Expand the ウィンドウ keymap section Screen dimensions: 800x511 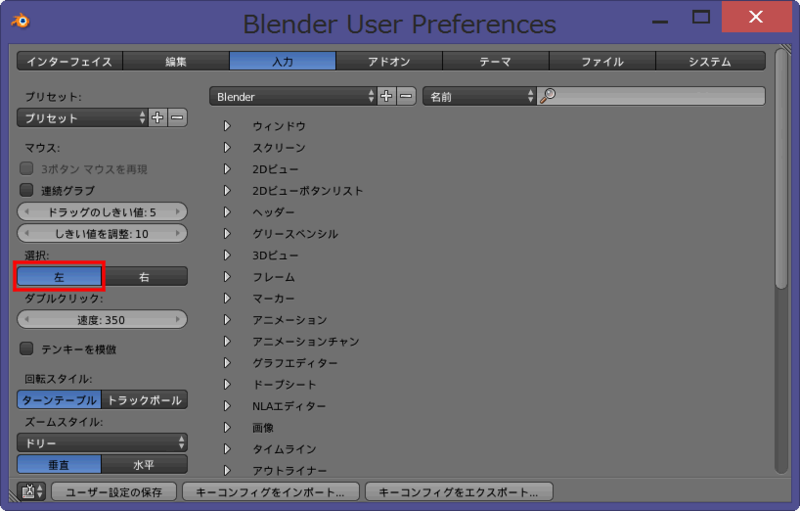coord(227,126)
